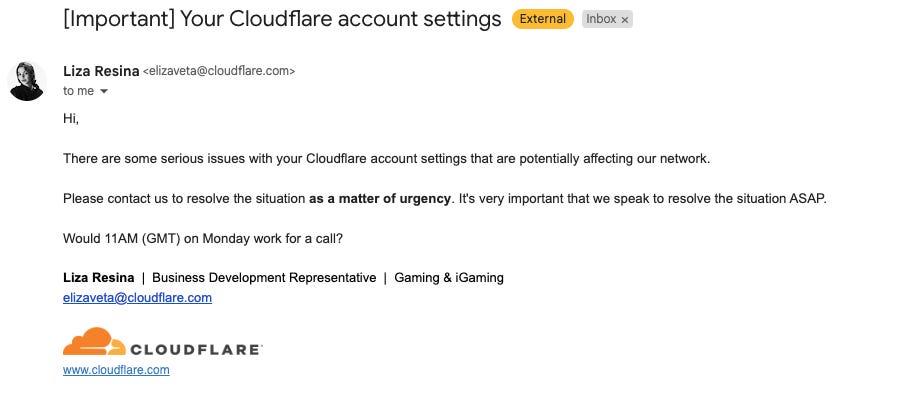Click the yellow External tag
Screen dimensions: 897x407
(x=540, y=19)
